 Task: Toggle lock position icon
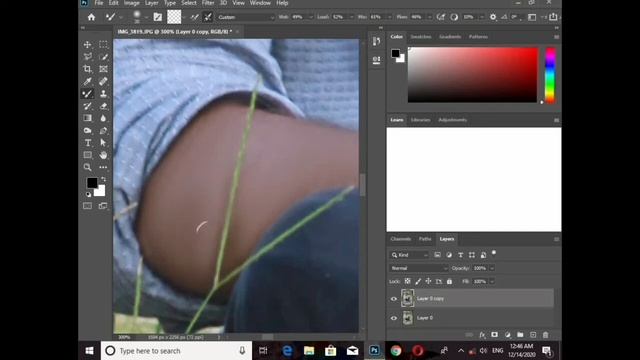(428, 281)
